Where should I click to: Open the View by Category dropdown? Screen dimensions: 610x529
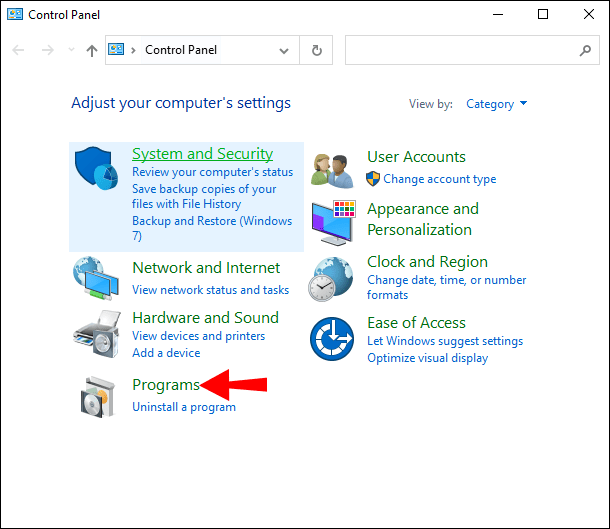tap(496, 104)
